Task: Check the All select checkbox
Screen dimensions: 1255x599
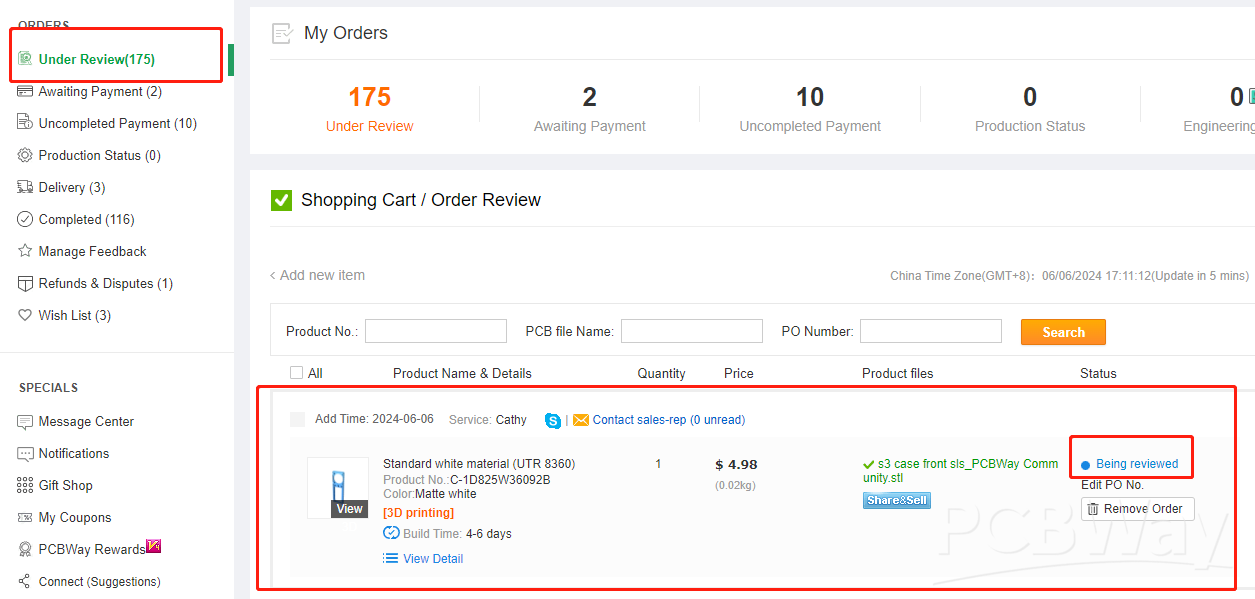Action: tap(296, 373)
